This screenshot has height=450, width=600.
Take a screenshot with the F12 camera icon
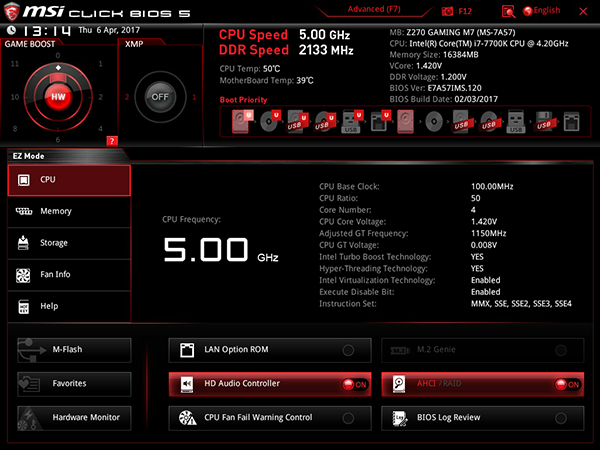tap(447, 11)
